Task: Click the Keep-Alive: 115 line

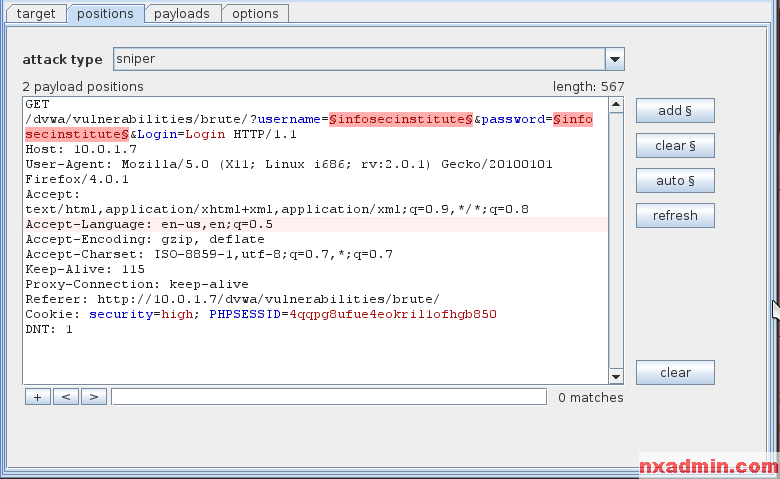Action: pos(85,270)
